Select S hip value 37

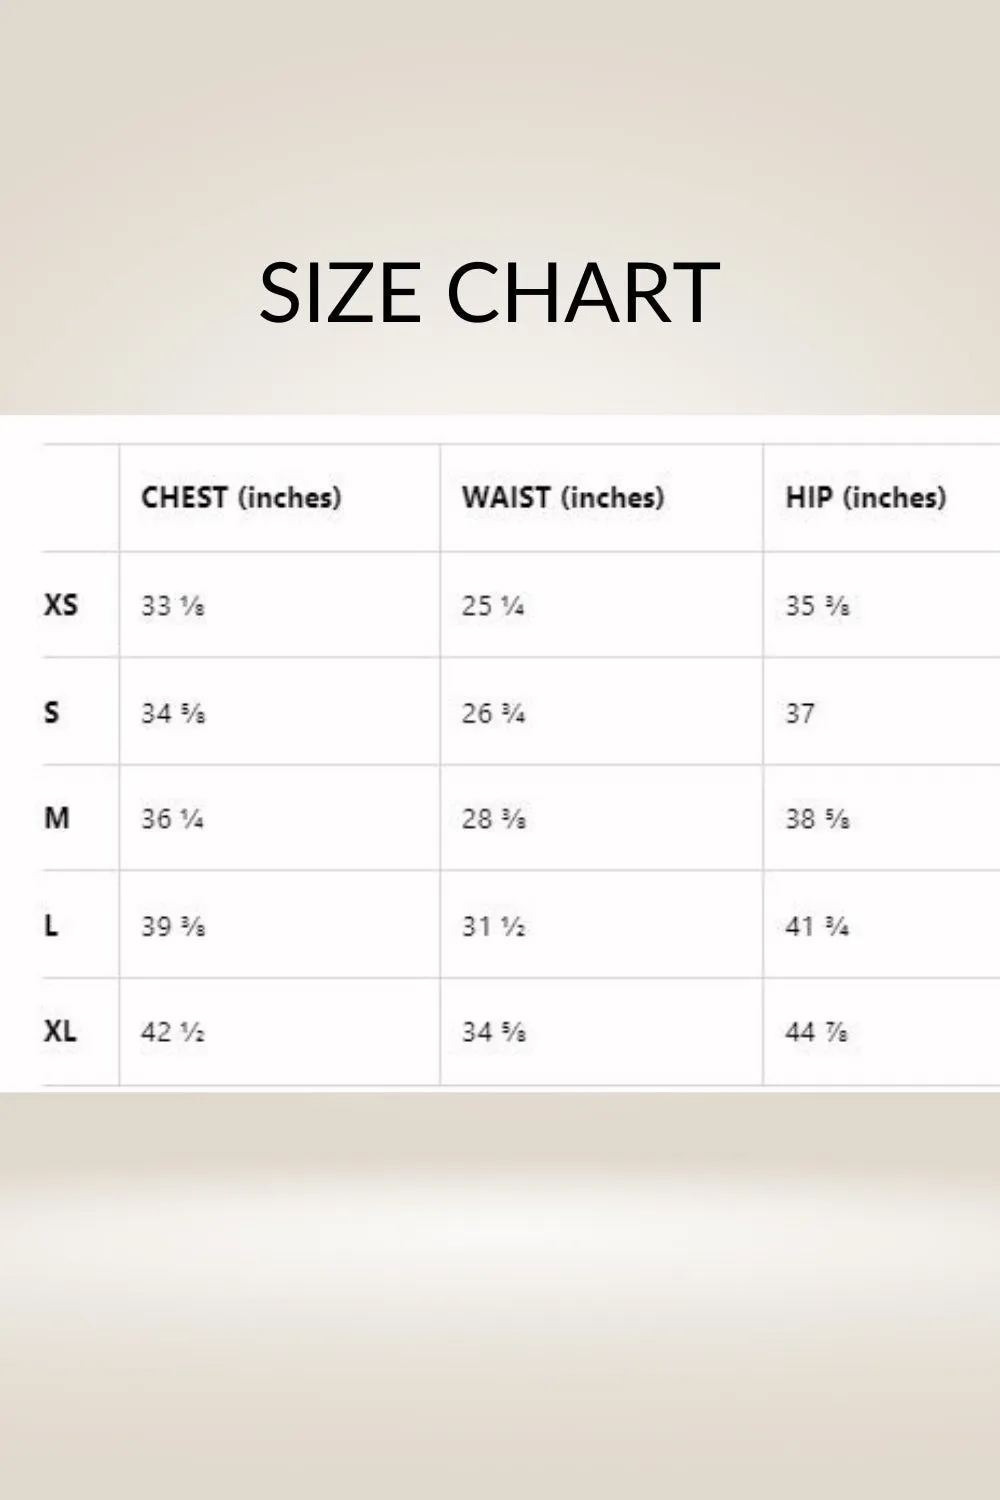(x=800, y=714)
